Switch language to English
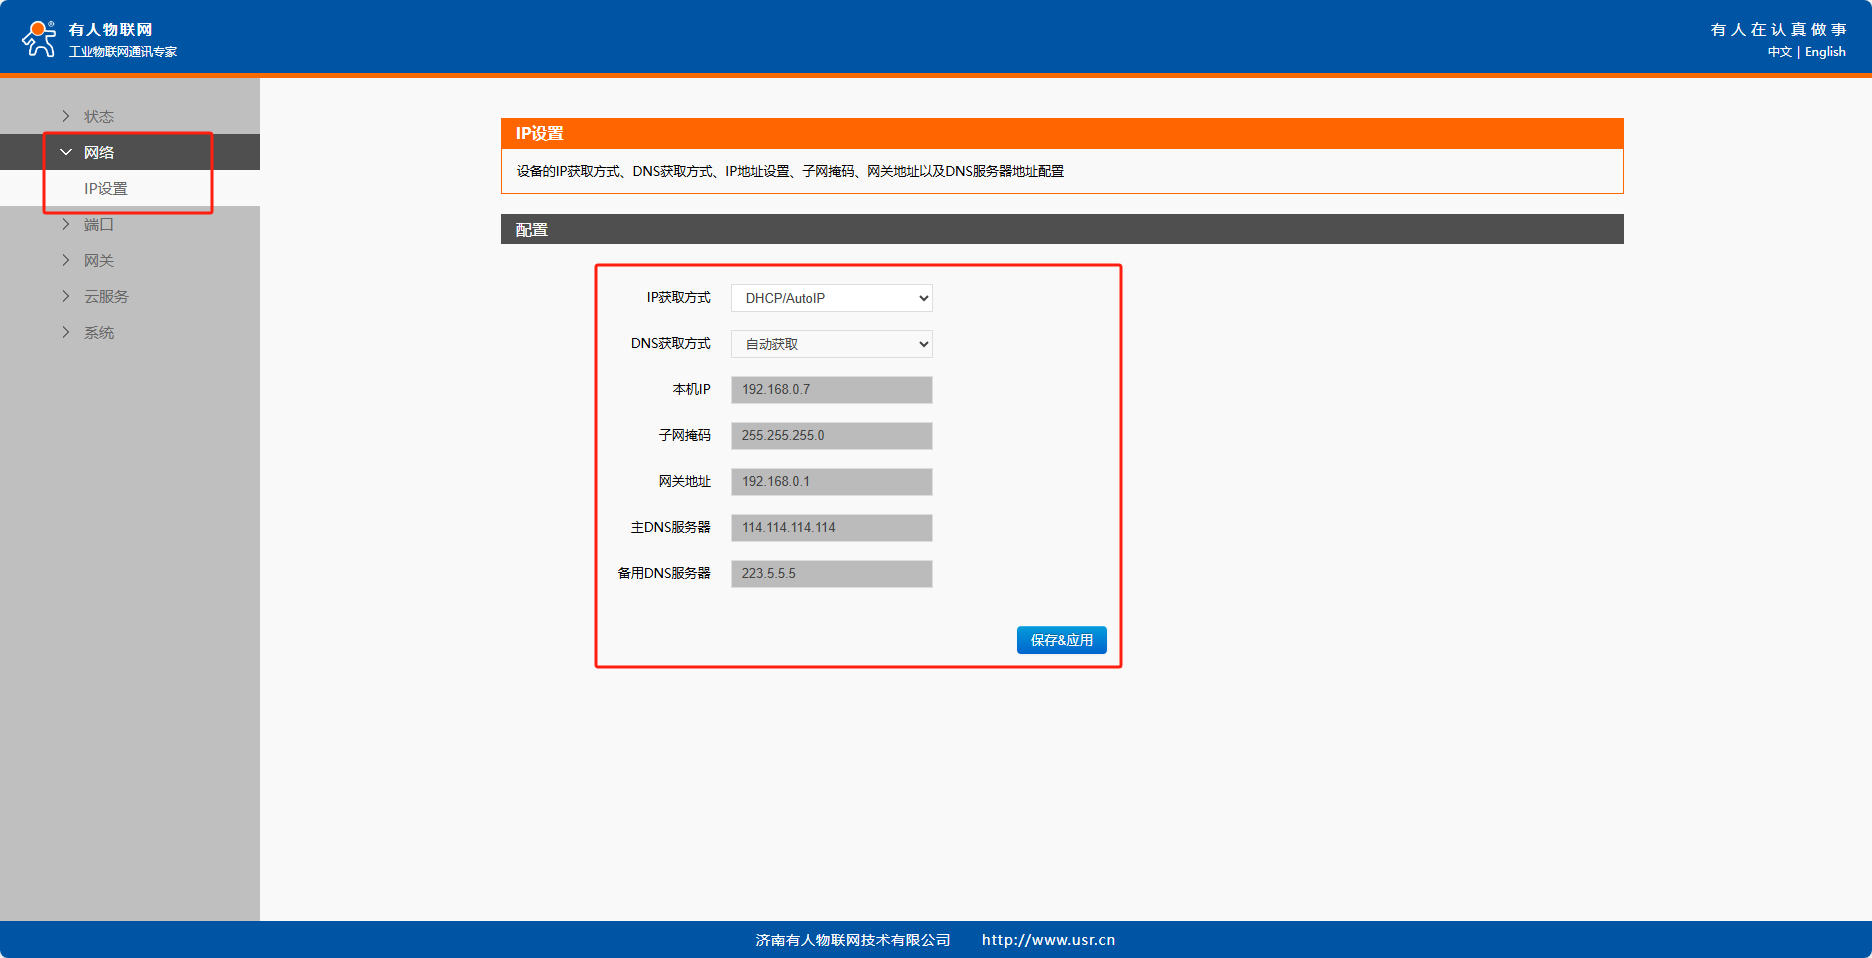The width and height of the screenshot is (1872, 958). click(1825, 52)
